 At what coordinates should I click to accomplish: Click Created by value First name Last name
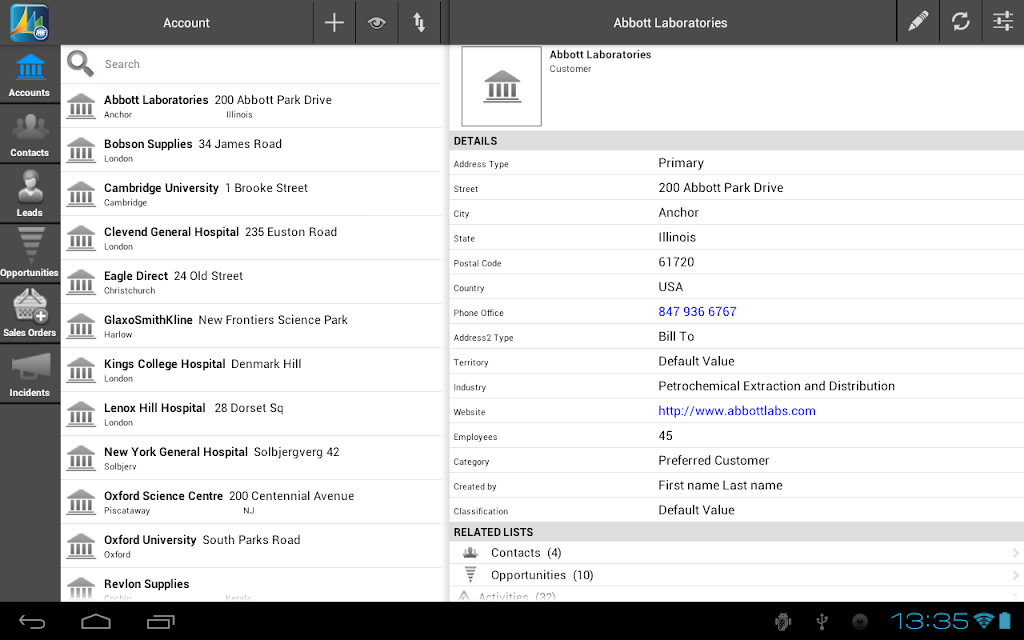click(x=720, y=485)
